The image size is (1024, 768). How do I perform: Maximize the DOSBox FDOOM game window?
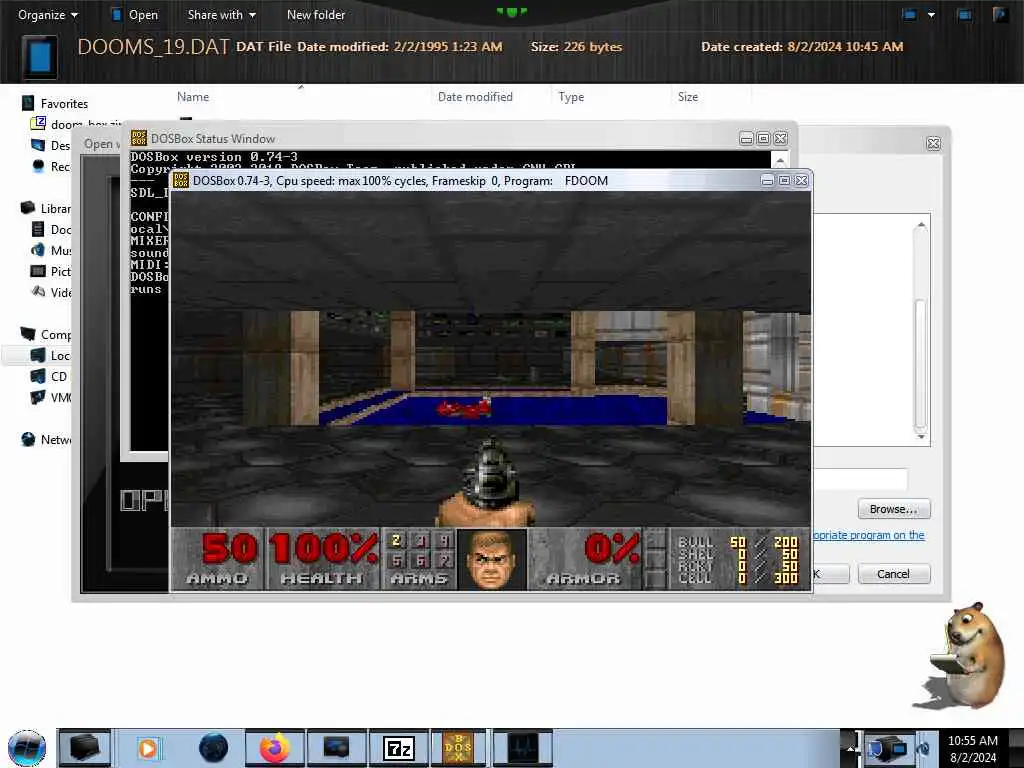click(784, 180)
